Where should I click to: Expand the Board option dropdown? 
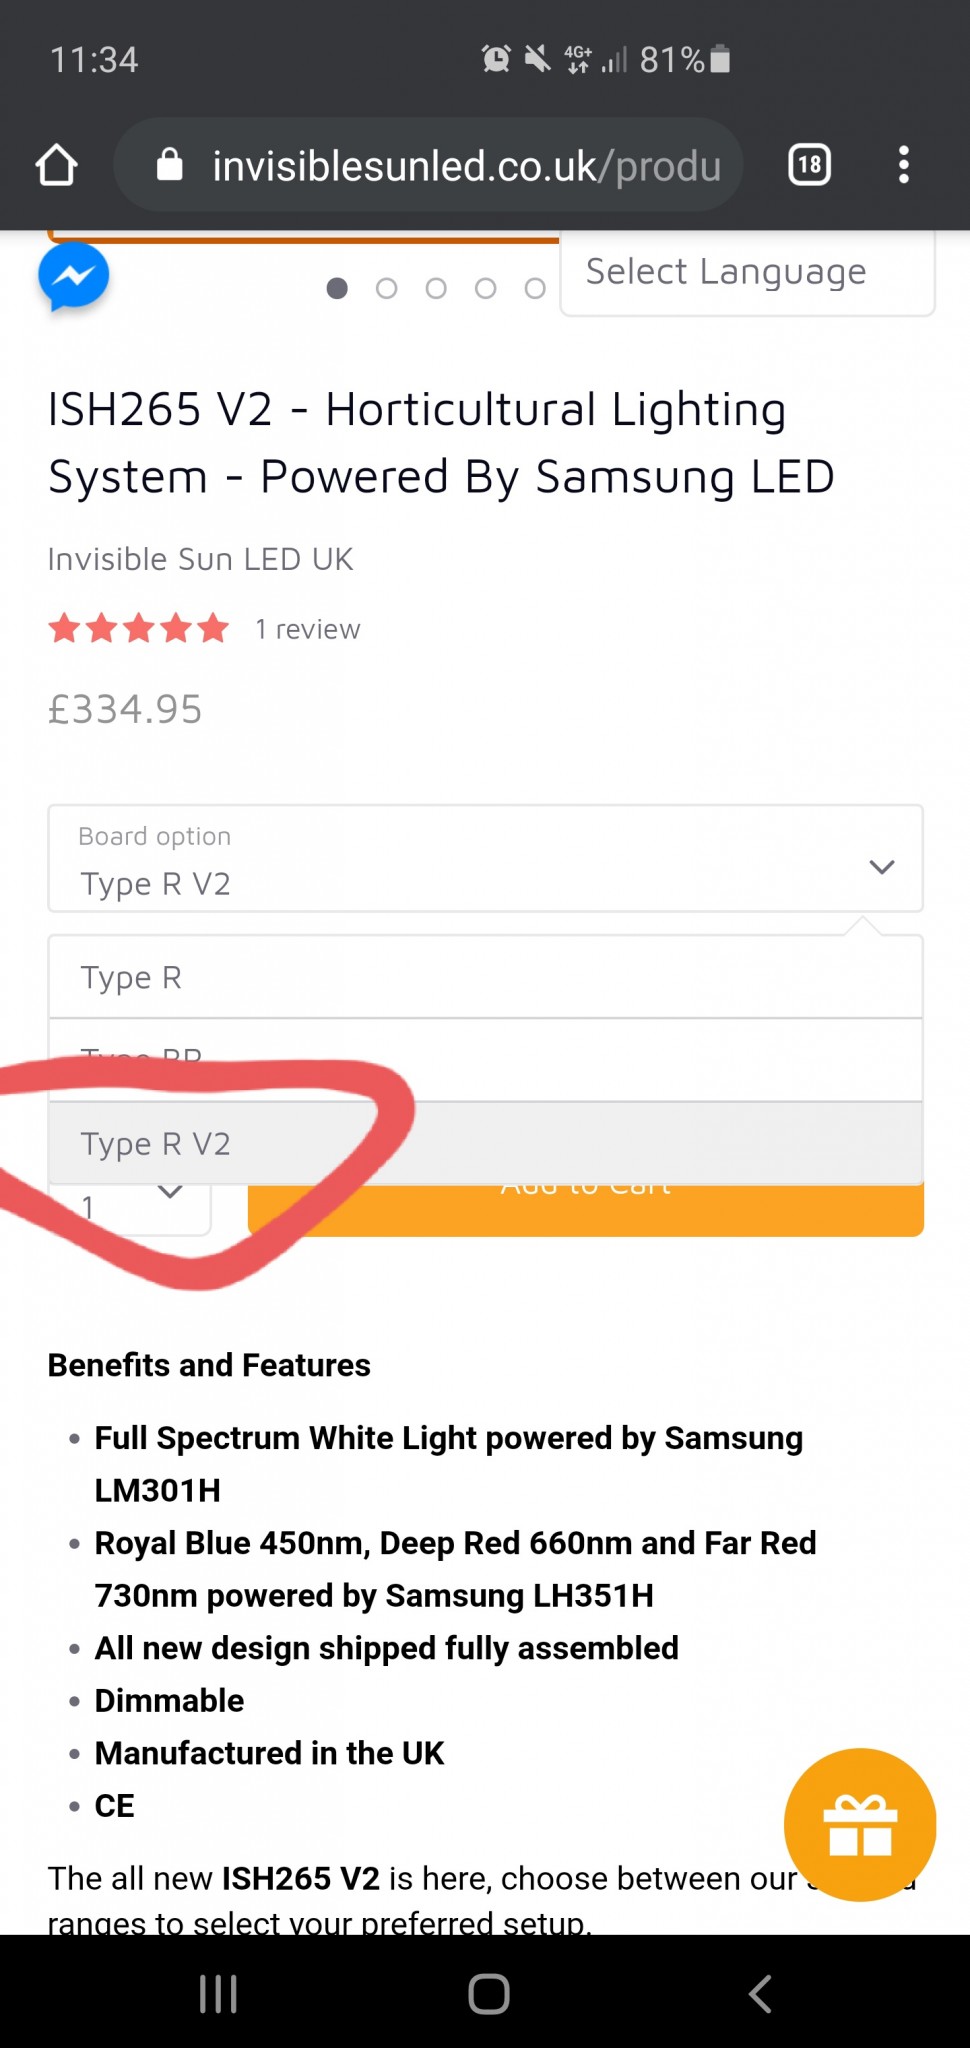pos(485,859)
